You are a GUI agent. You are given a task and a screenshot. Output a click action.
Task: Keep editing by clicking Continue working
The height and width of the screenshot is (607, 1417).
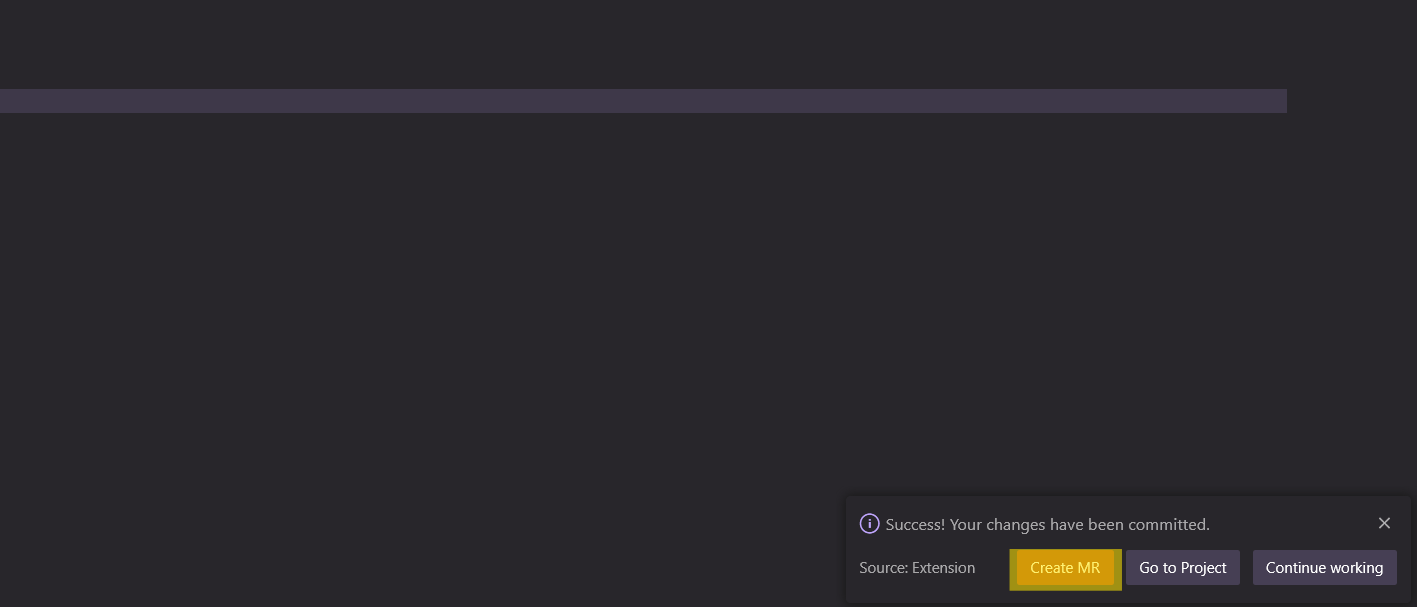point(1324,568)
